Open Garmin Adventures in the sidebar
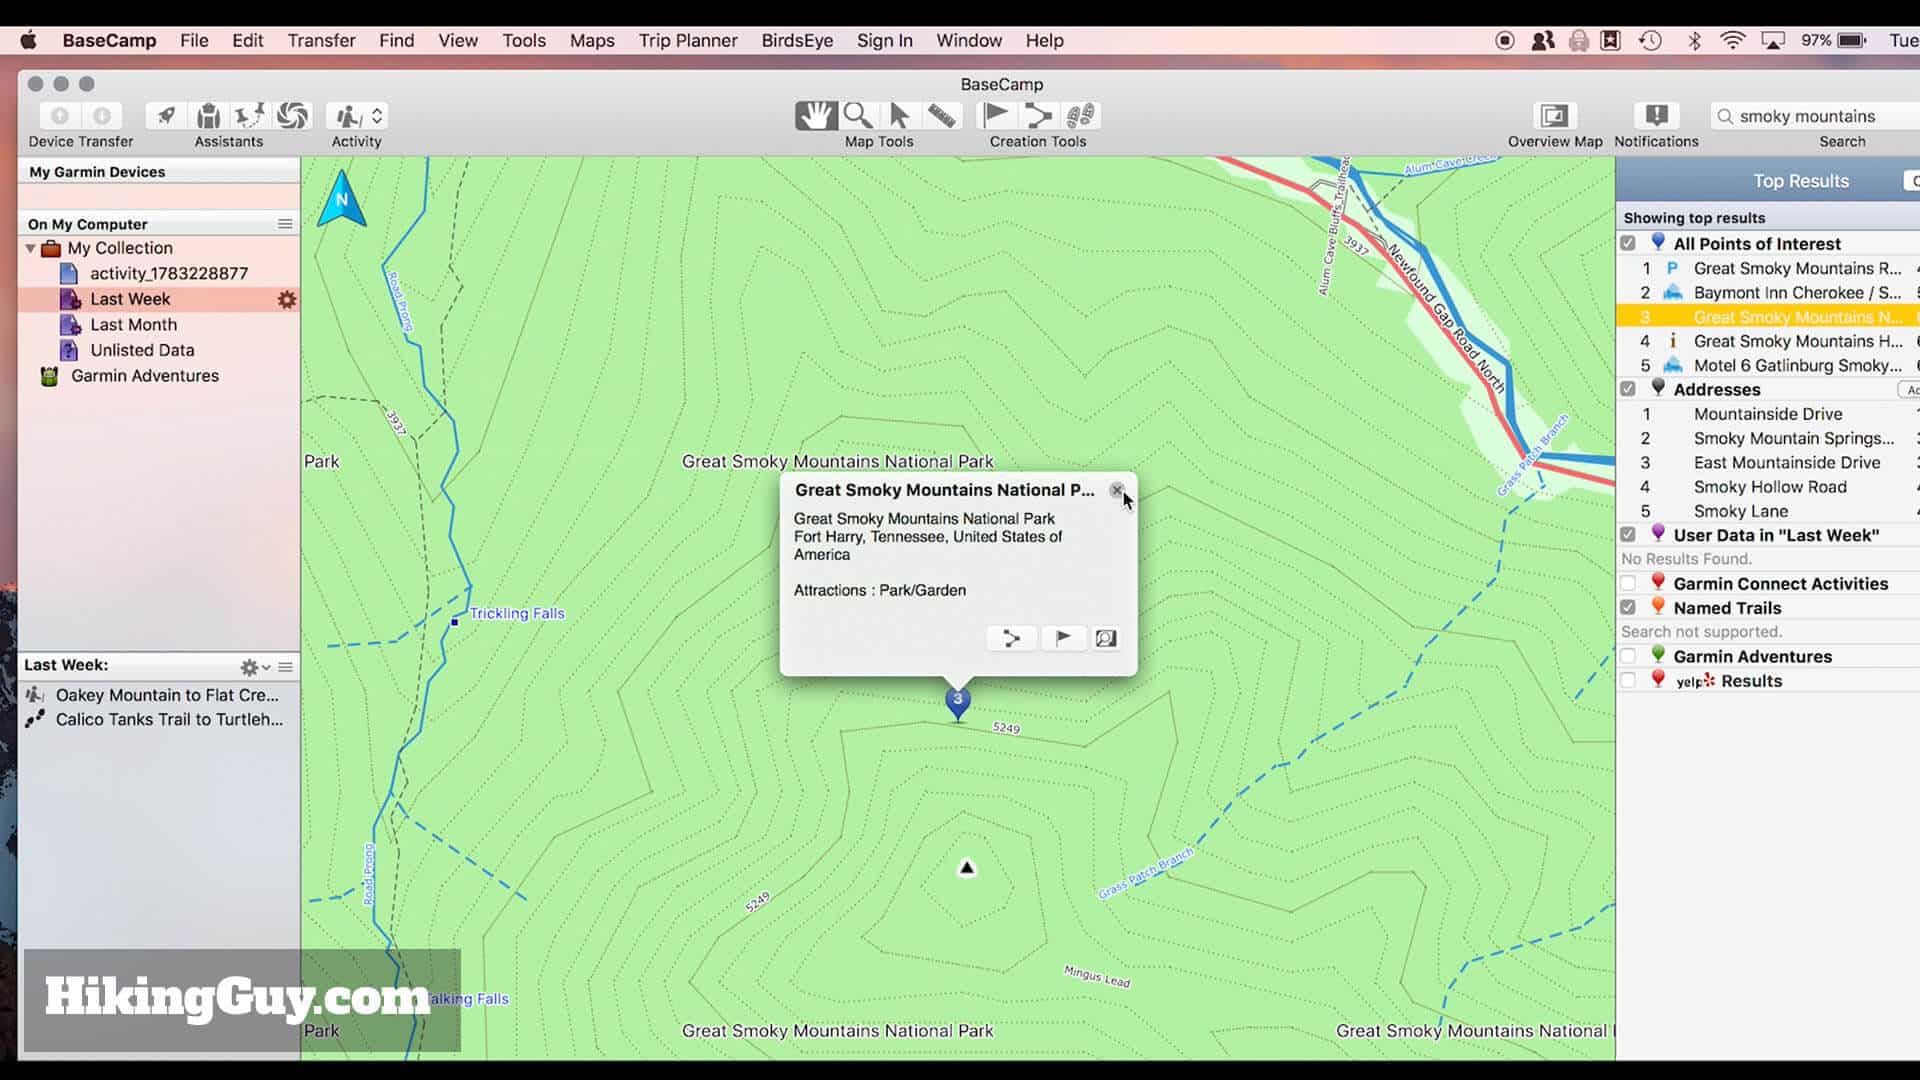This screenshot has width=1920, height=1080. (x=144, y=376)
